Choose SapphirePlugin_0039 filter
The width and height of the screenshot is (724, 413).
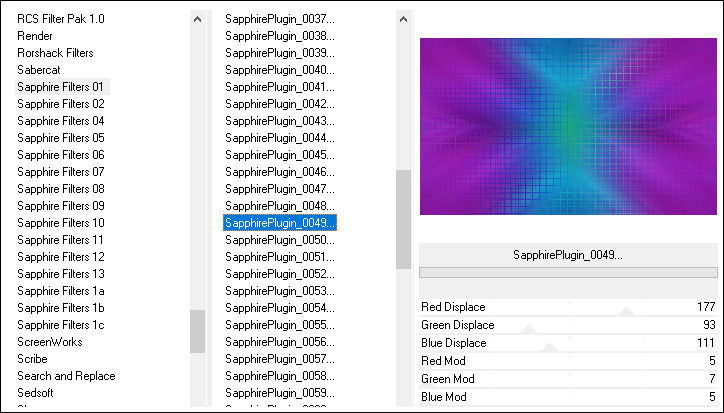pos(280,53)
